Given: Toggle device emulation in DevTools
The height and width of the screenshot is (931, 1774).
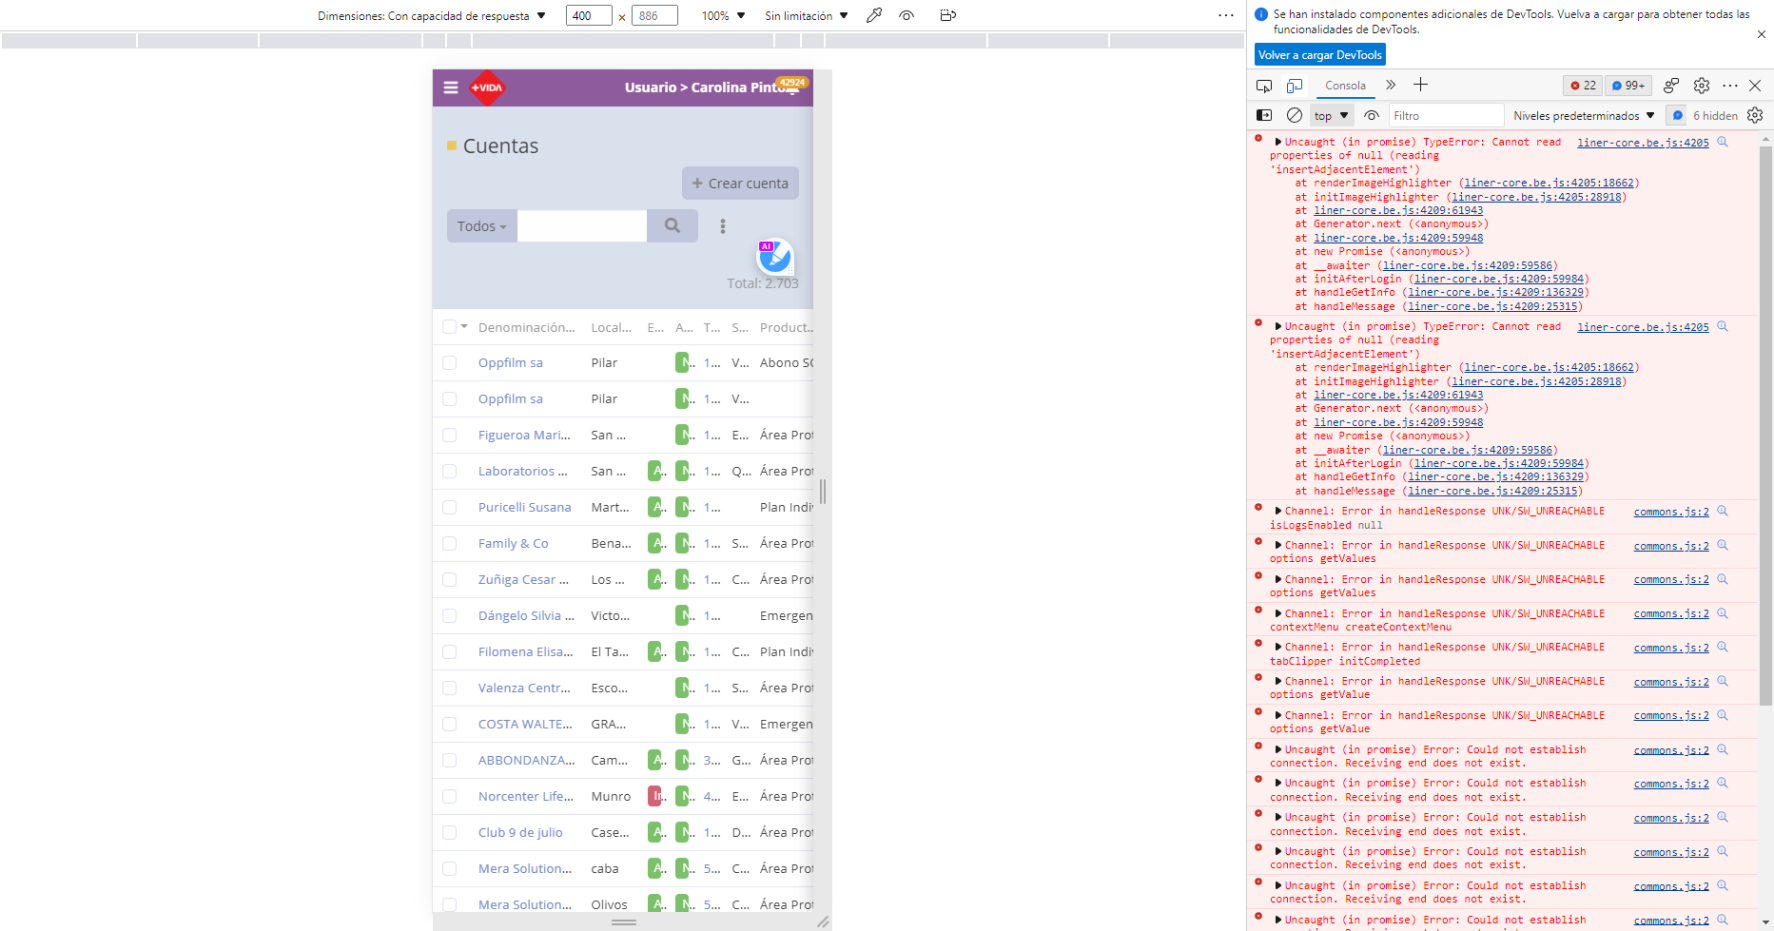Looking at the screenshot, I should tap(1294, 86).
